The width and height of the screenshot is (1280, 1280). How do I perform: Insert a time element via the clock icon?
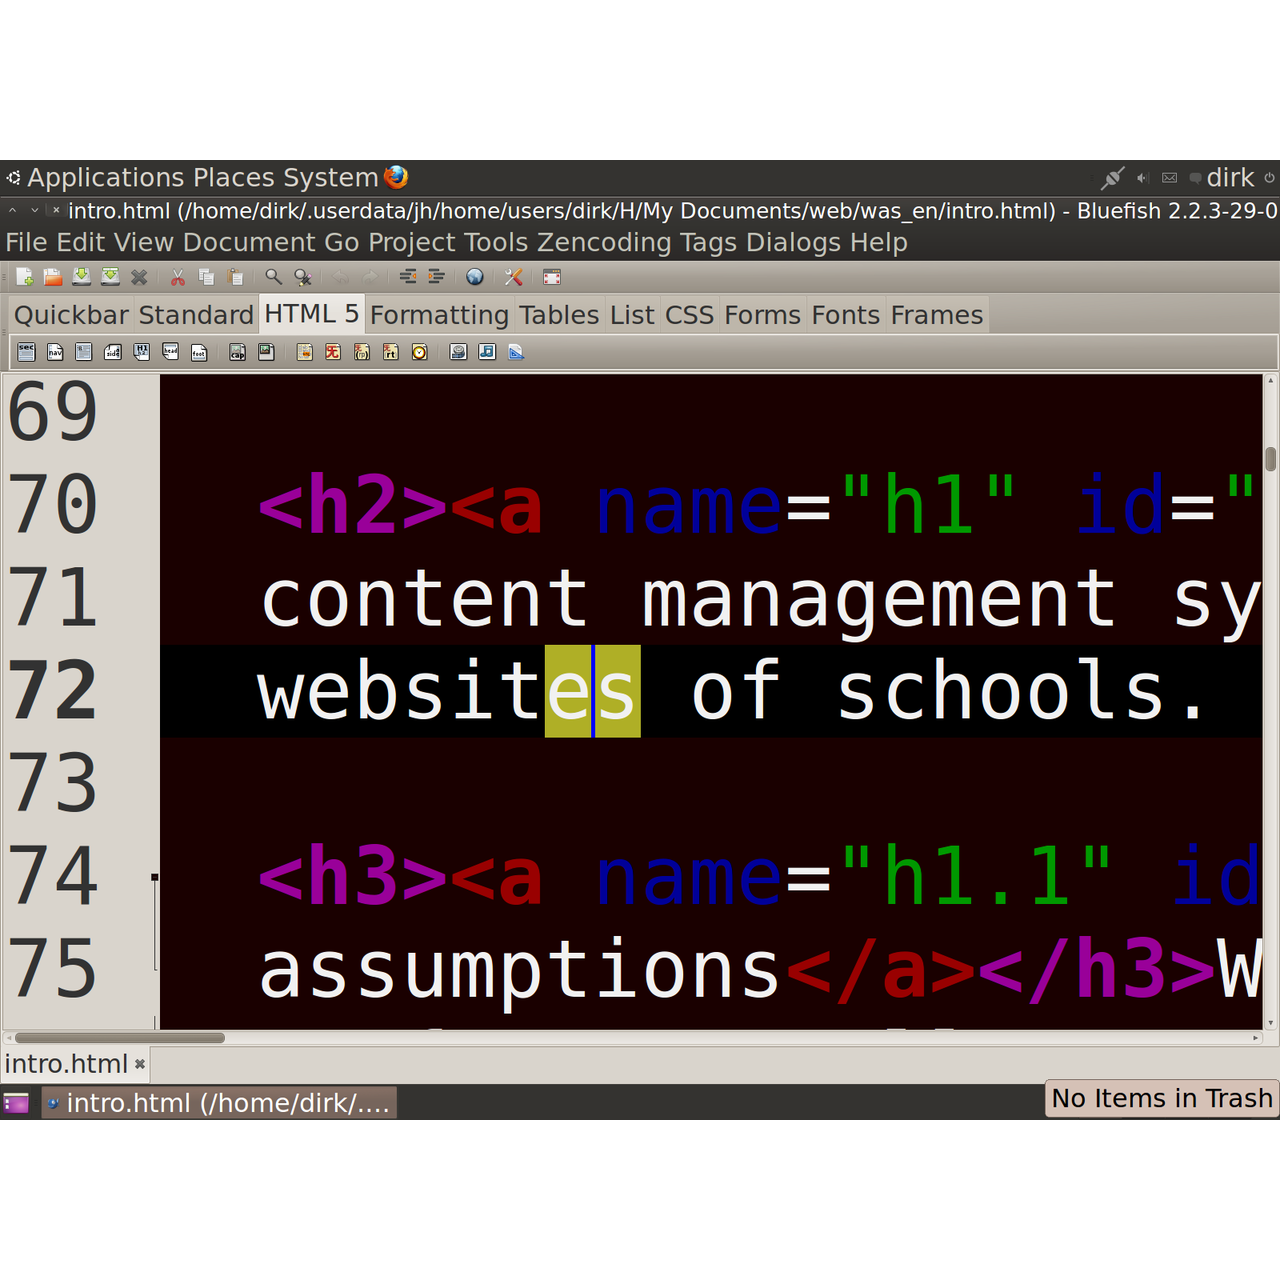point(420,352)
